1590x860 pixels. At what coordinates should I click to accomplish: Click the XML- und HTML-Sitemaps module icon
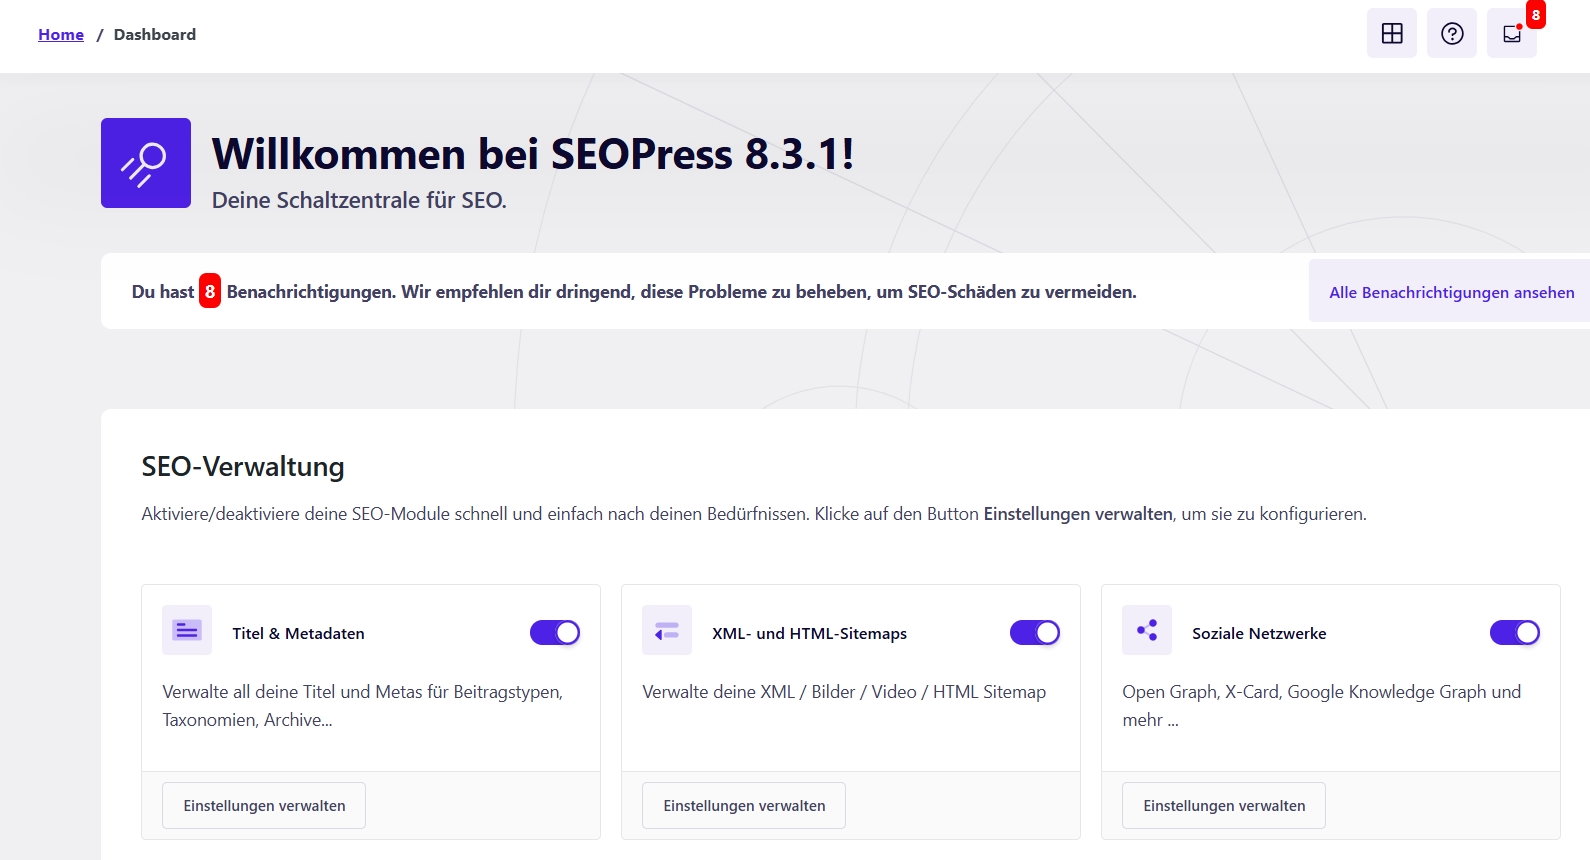[x=667, y=630]
